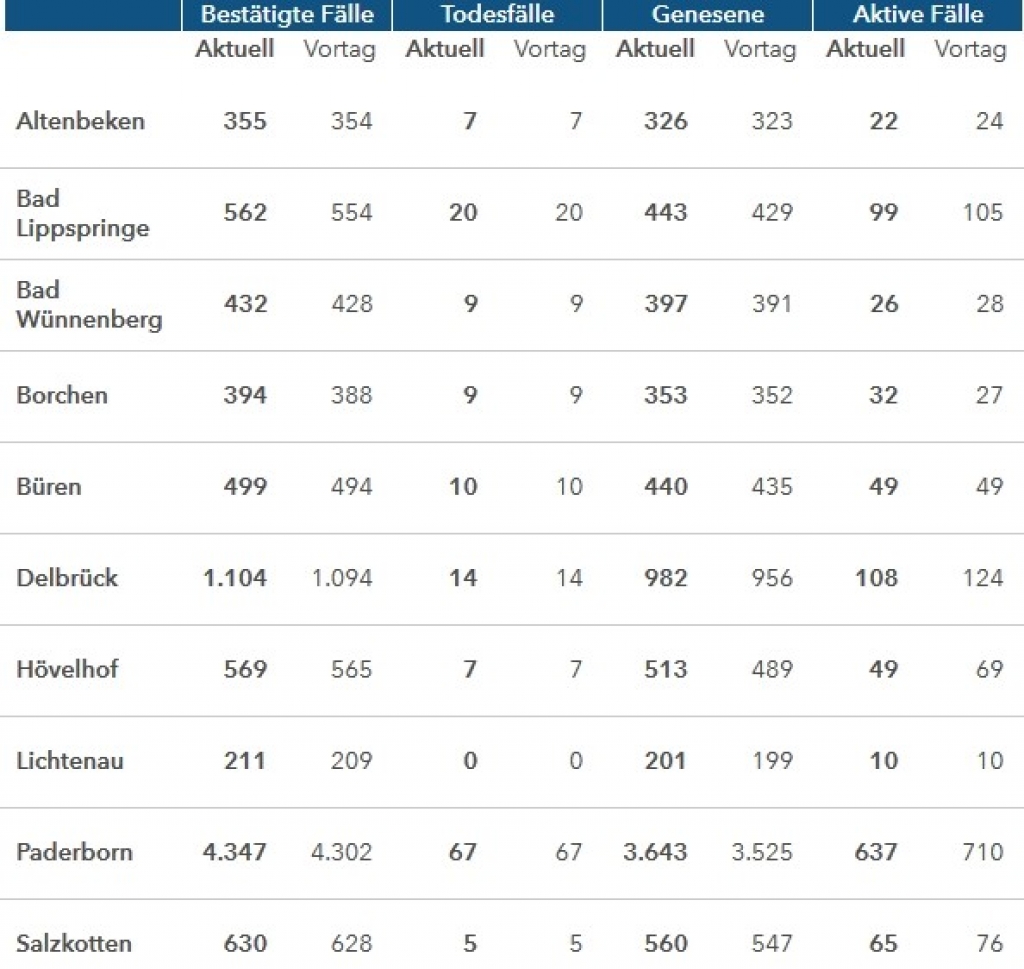
Task: Click the Büren row label
Action: click(x=49, y=487)
